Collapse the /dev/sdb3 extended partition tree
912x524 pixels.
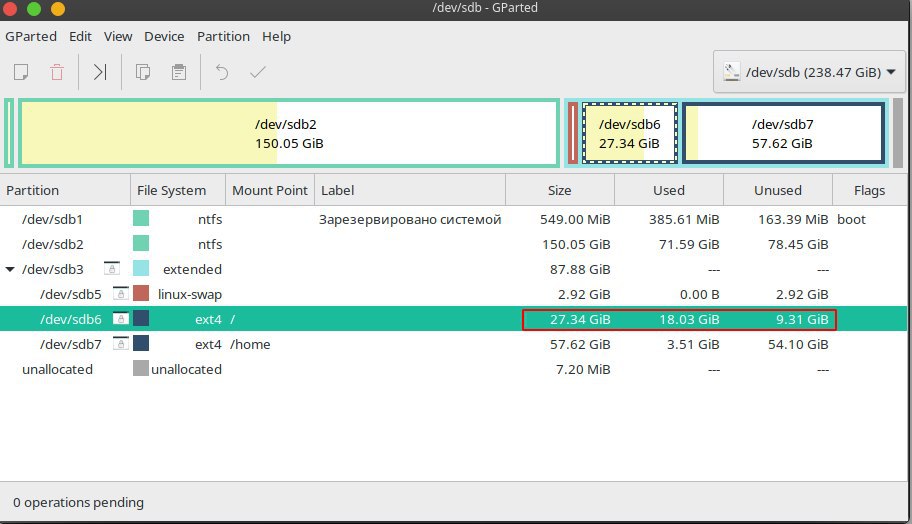tap(10, 269)
